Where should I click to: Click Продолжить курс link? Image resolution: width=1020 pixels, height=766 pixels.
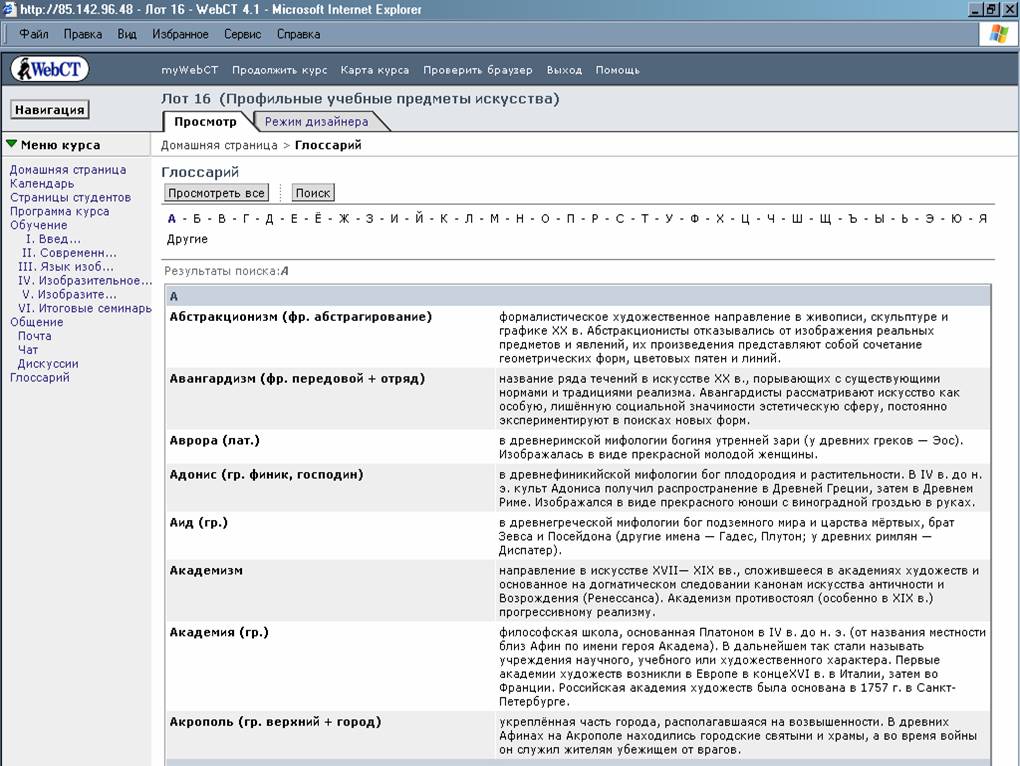coord(280,70)
